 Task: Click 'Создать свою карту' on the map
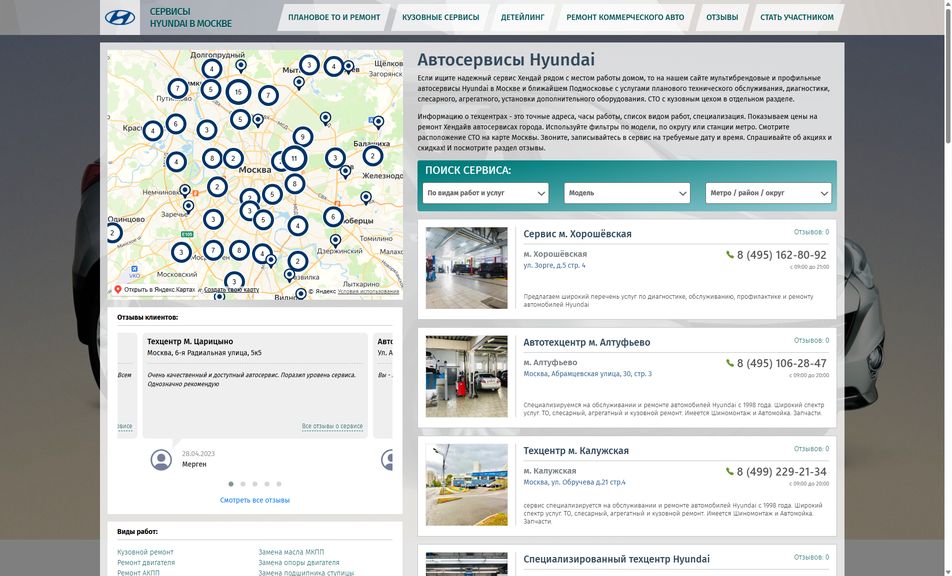point(231,290)
